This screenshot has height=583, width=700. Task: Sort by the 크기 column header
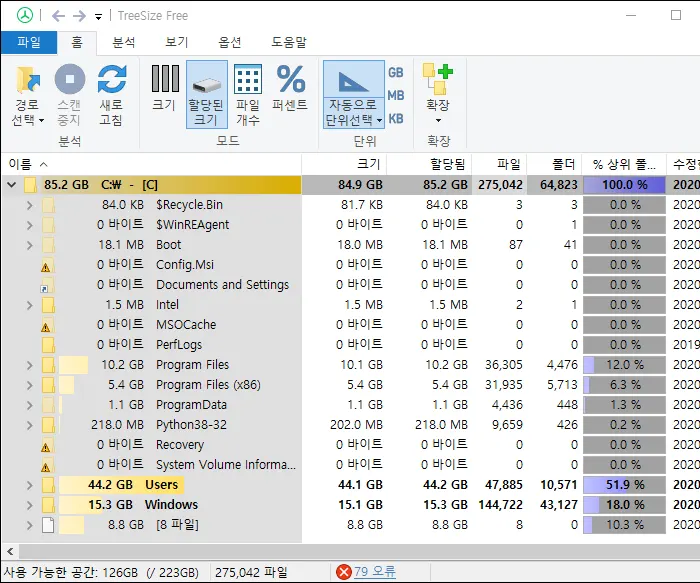(x=344, y=164)
